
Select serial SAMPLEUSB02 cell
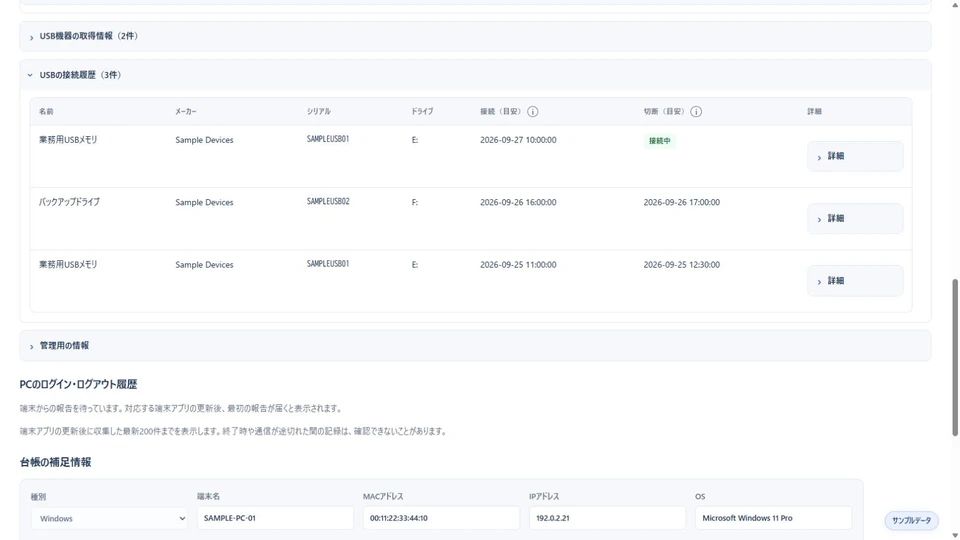328,201
